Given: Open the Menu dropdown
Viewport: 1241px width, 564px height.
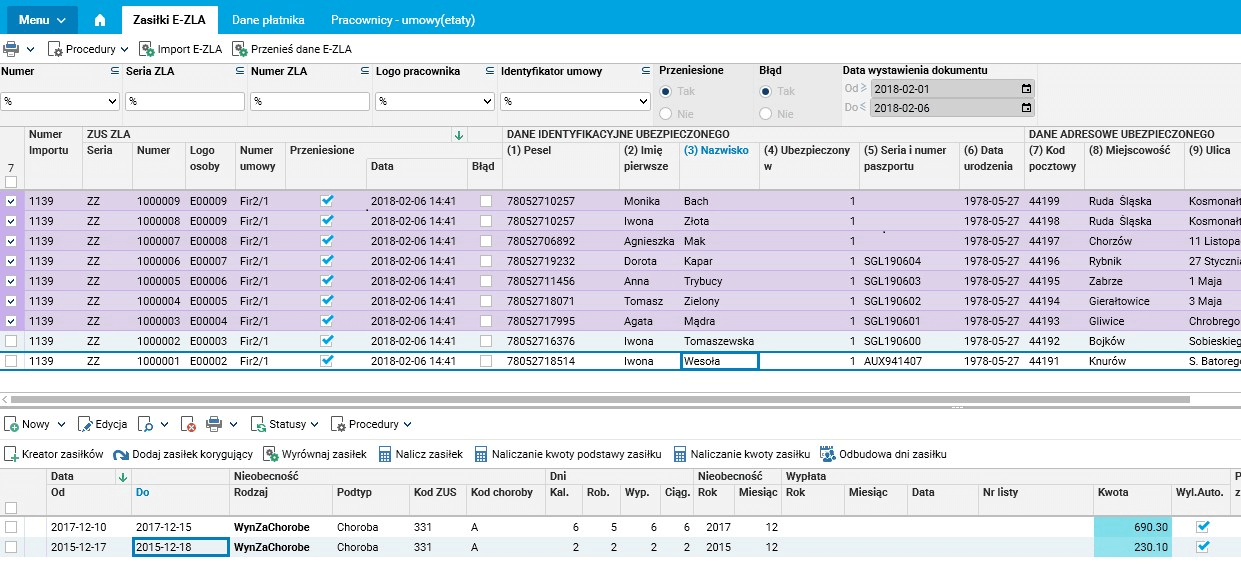Looking at the screenshot, I should pyautogui.click(x=41, y=20).
